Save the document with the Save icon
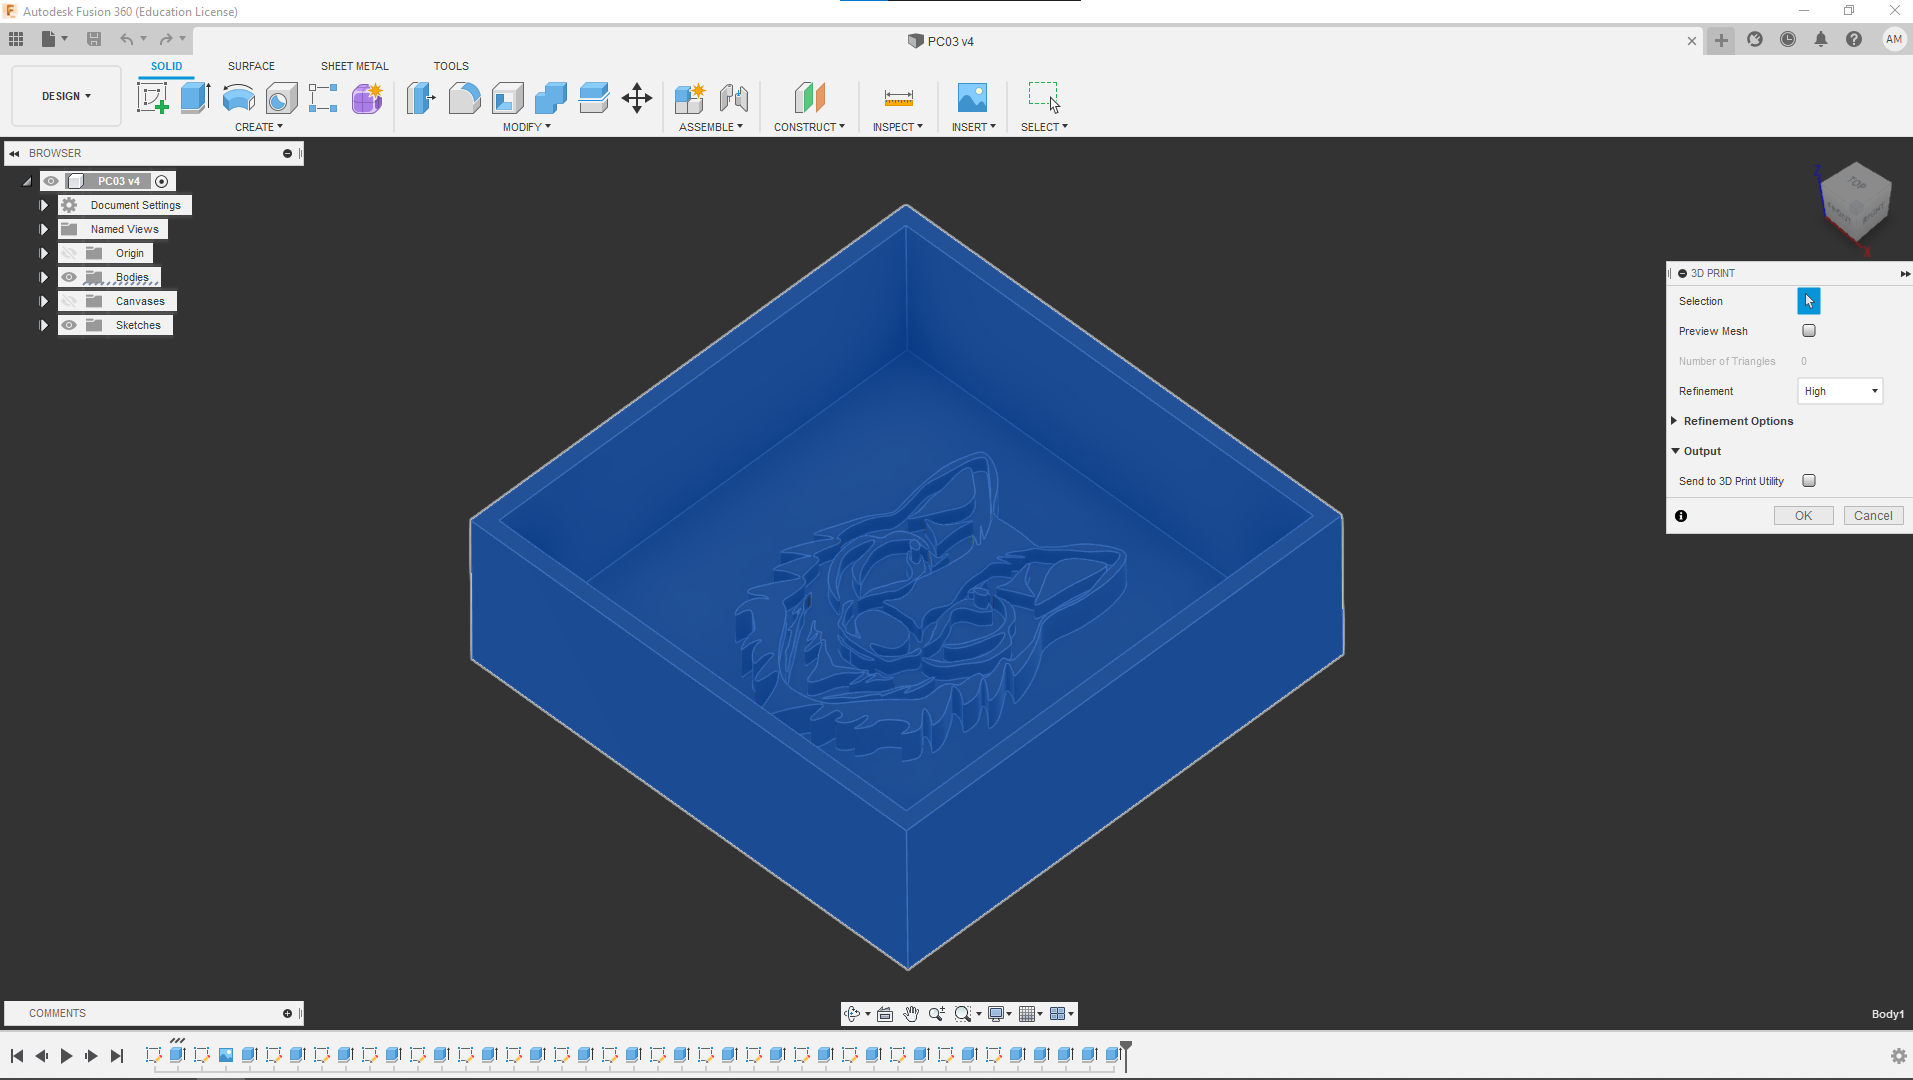The image size is (1913, 1080). pos(94,39)
